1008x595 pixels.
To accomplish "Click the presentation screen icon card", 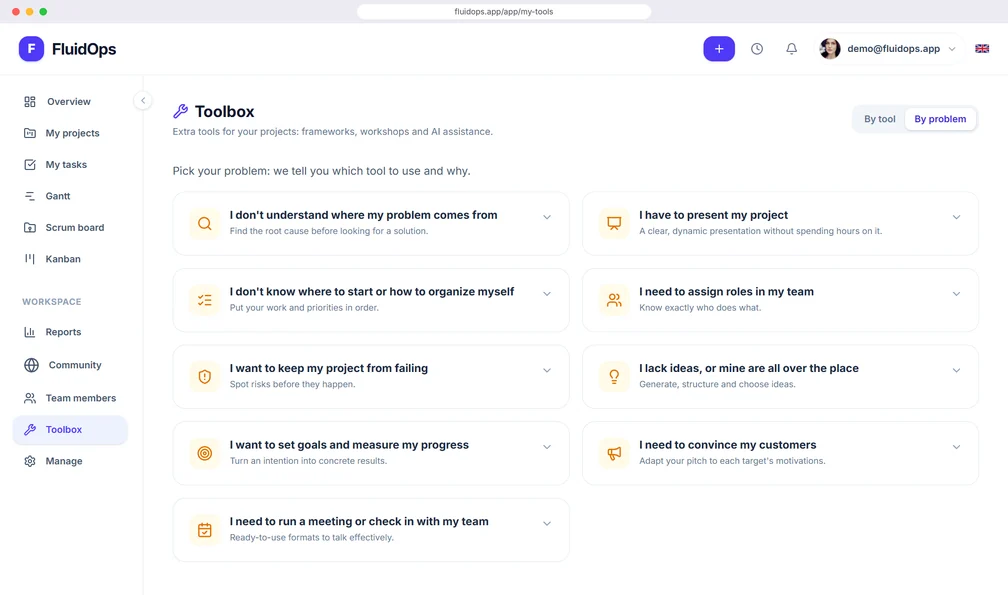I will [614, 224].
